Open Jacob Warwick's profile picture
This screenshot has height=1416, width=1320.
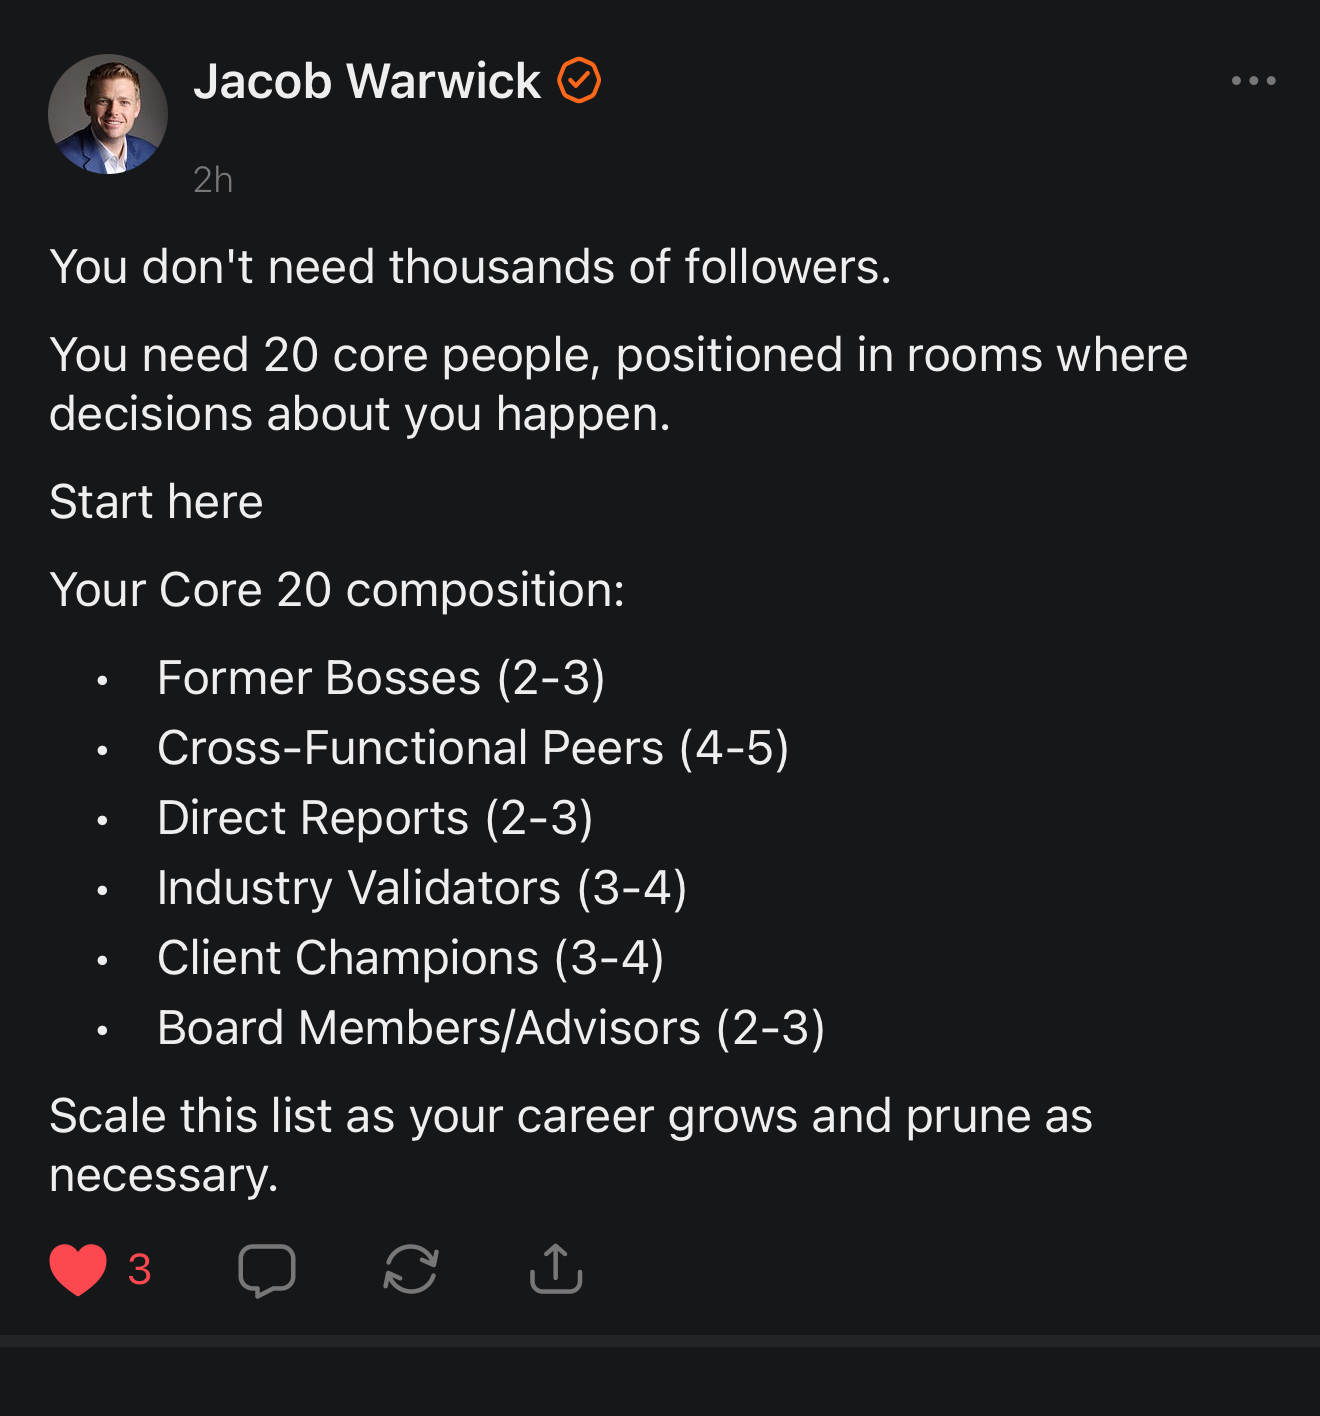(x=108, y=114)
